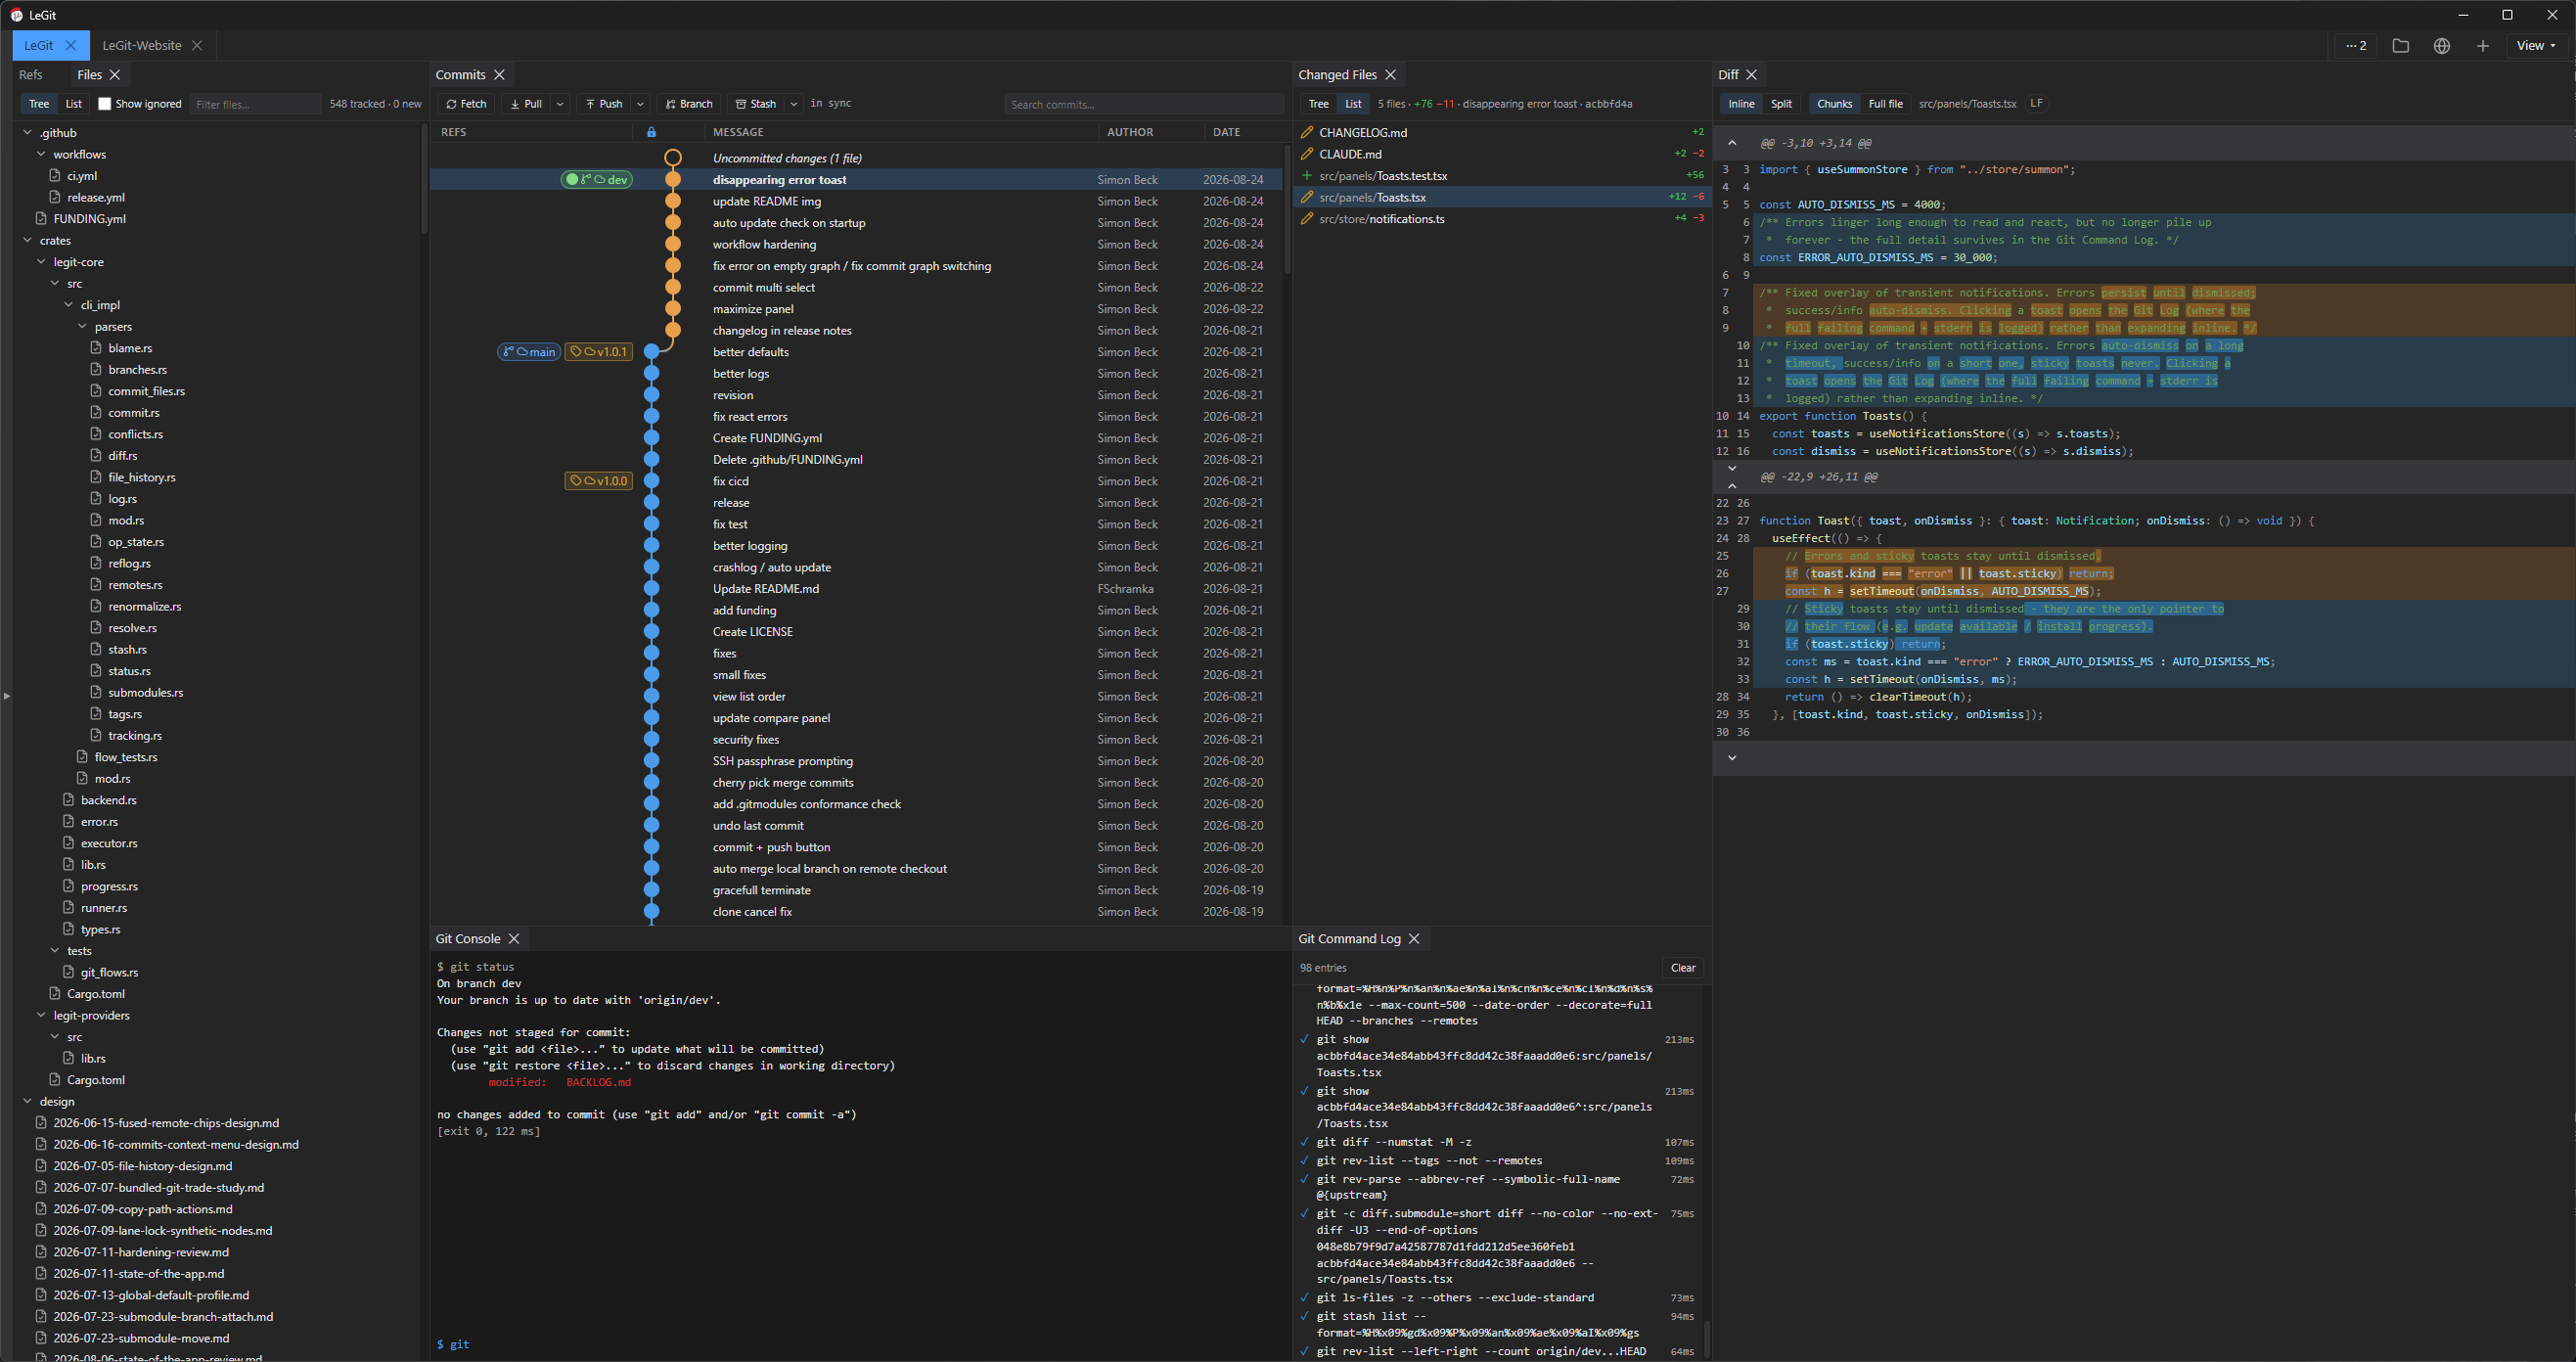Select the 'workflow hardening' commit row

click(857, 244)
